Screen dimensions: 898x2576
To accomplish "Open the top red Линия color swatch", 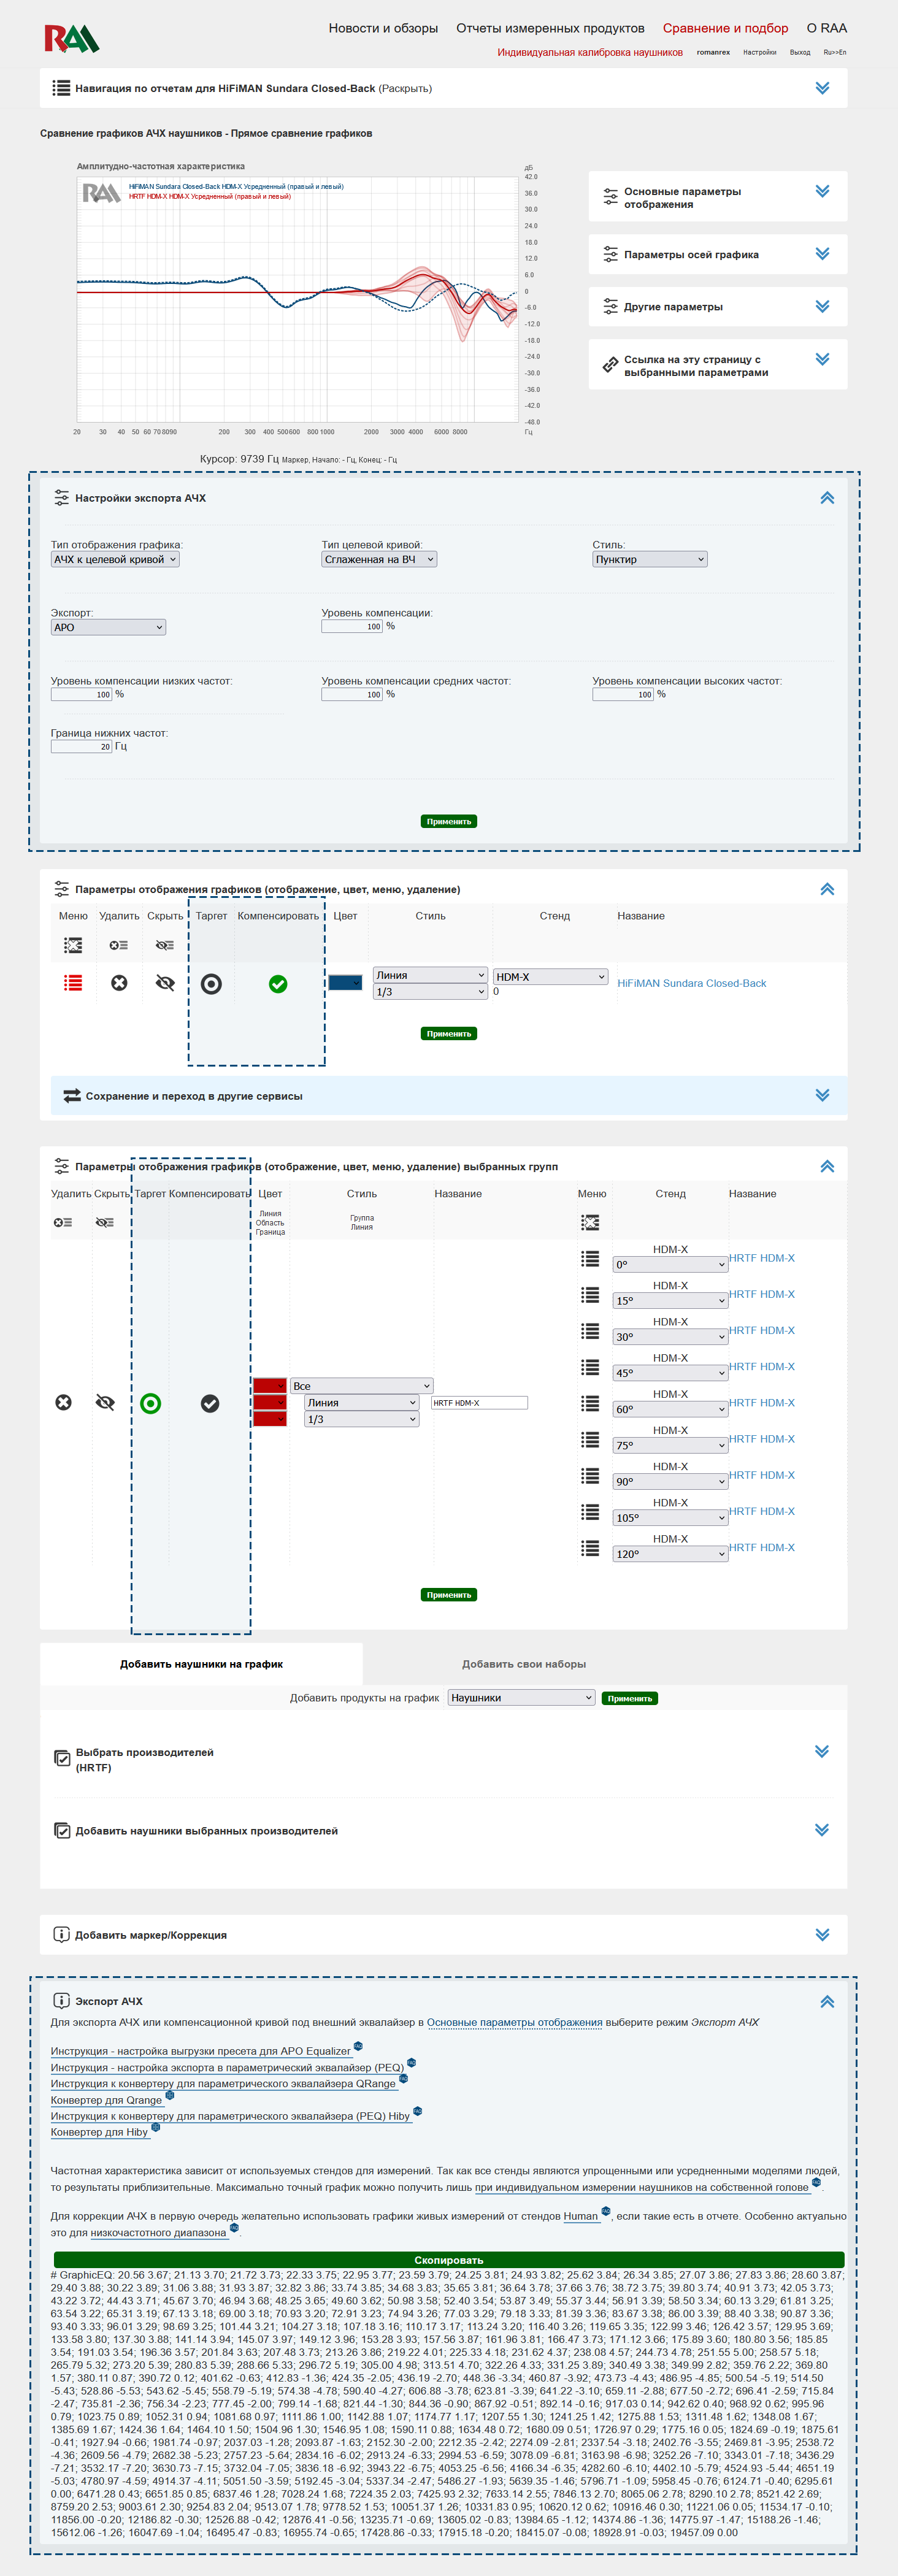I will click(270, 1386).
